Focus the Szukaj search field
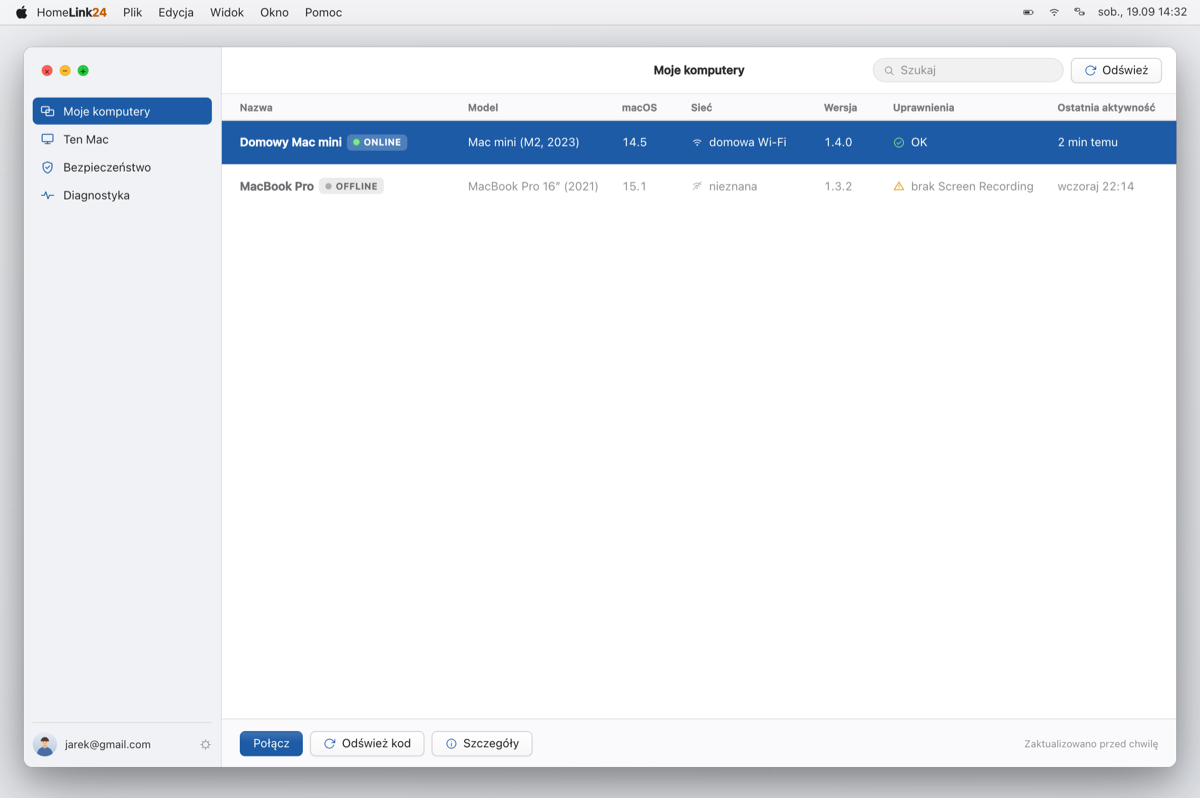Image resolution: width=1200 pixels, height=798 pixels. tap(968, 70)
